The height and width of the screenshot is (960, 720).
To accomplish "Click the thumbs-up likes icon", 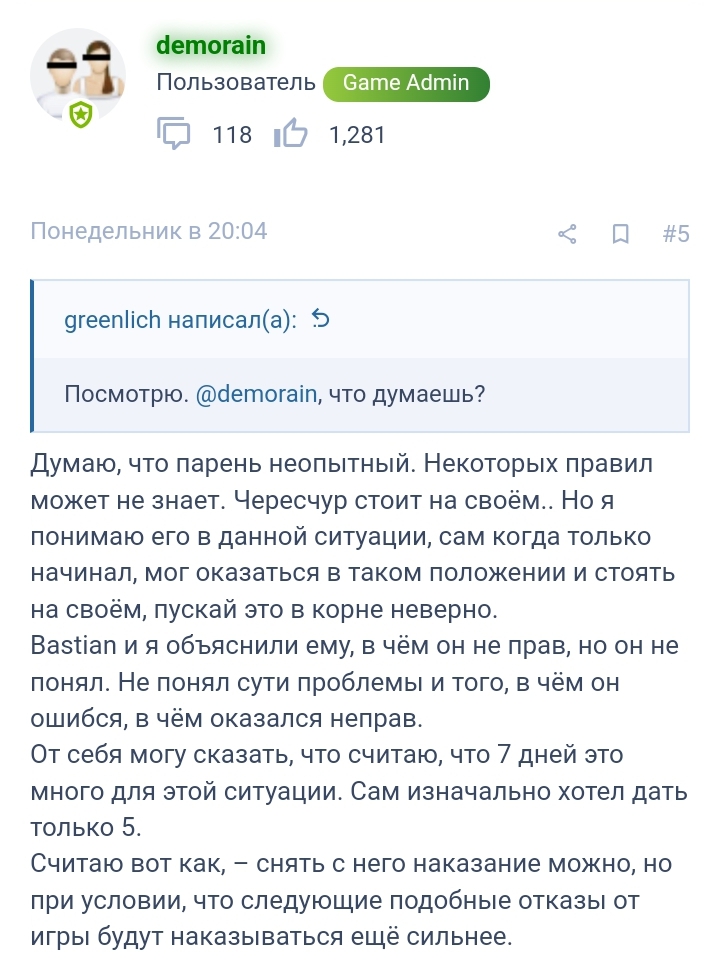I will tap(290, 134).
